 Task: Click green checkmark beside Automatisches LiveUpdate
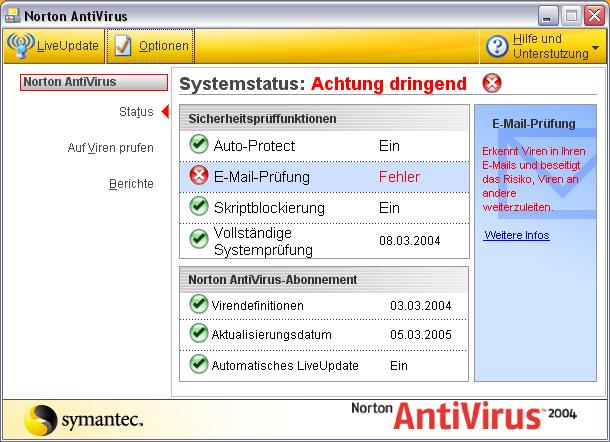click(199, 364)
